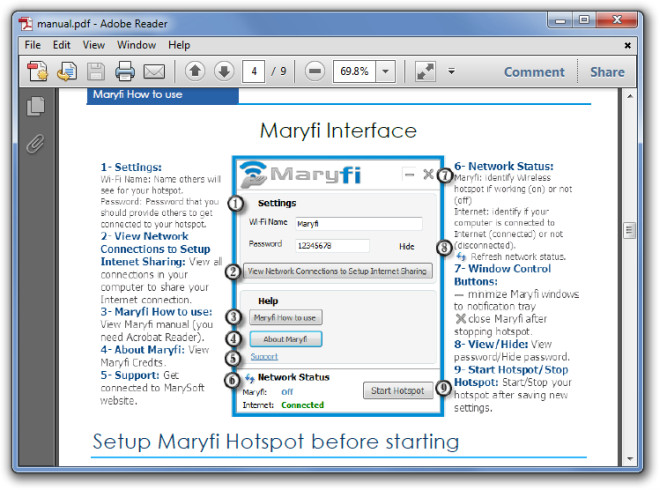Open the zoom level dropdown arrow

tap(385, 72)
